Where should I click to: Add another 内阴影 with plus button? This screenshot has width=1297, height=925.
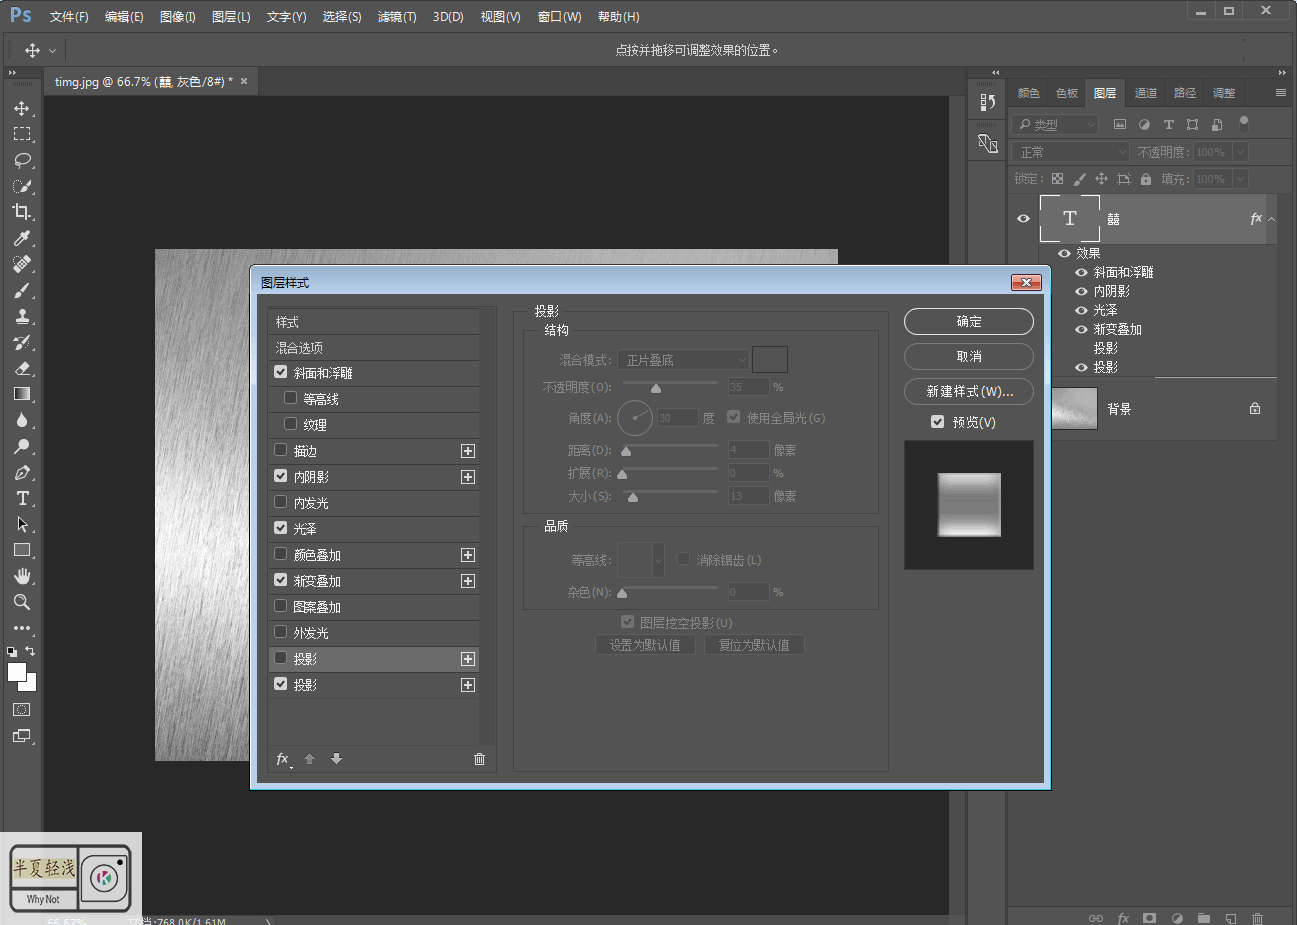click(467, 477)
